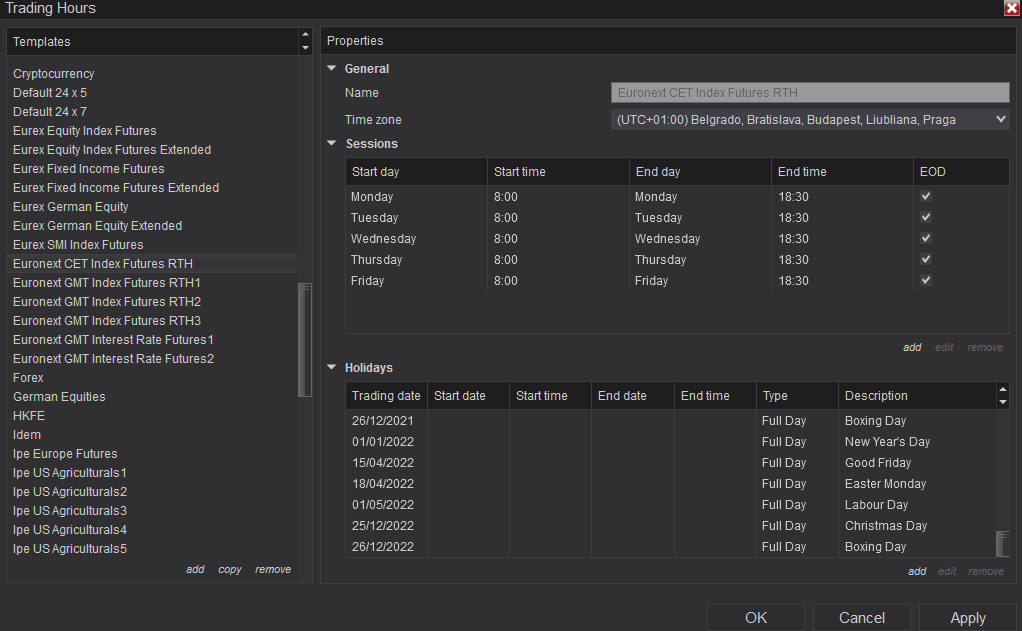Select Eurex SMI Index Futures template

pyautogui.click(x=78, y=245)
